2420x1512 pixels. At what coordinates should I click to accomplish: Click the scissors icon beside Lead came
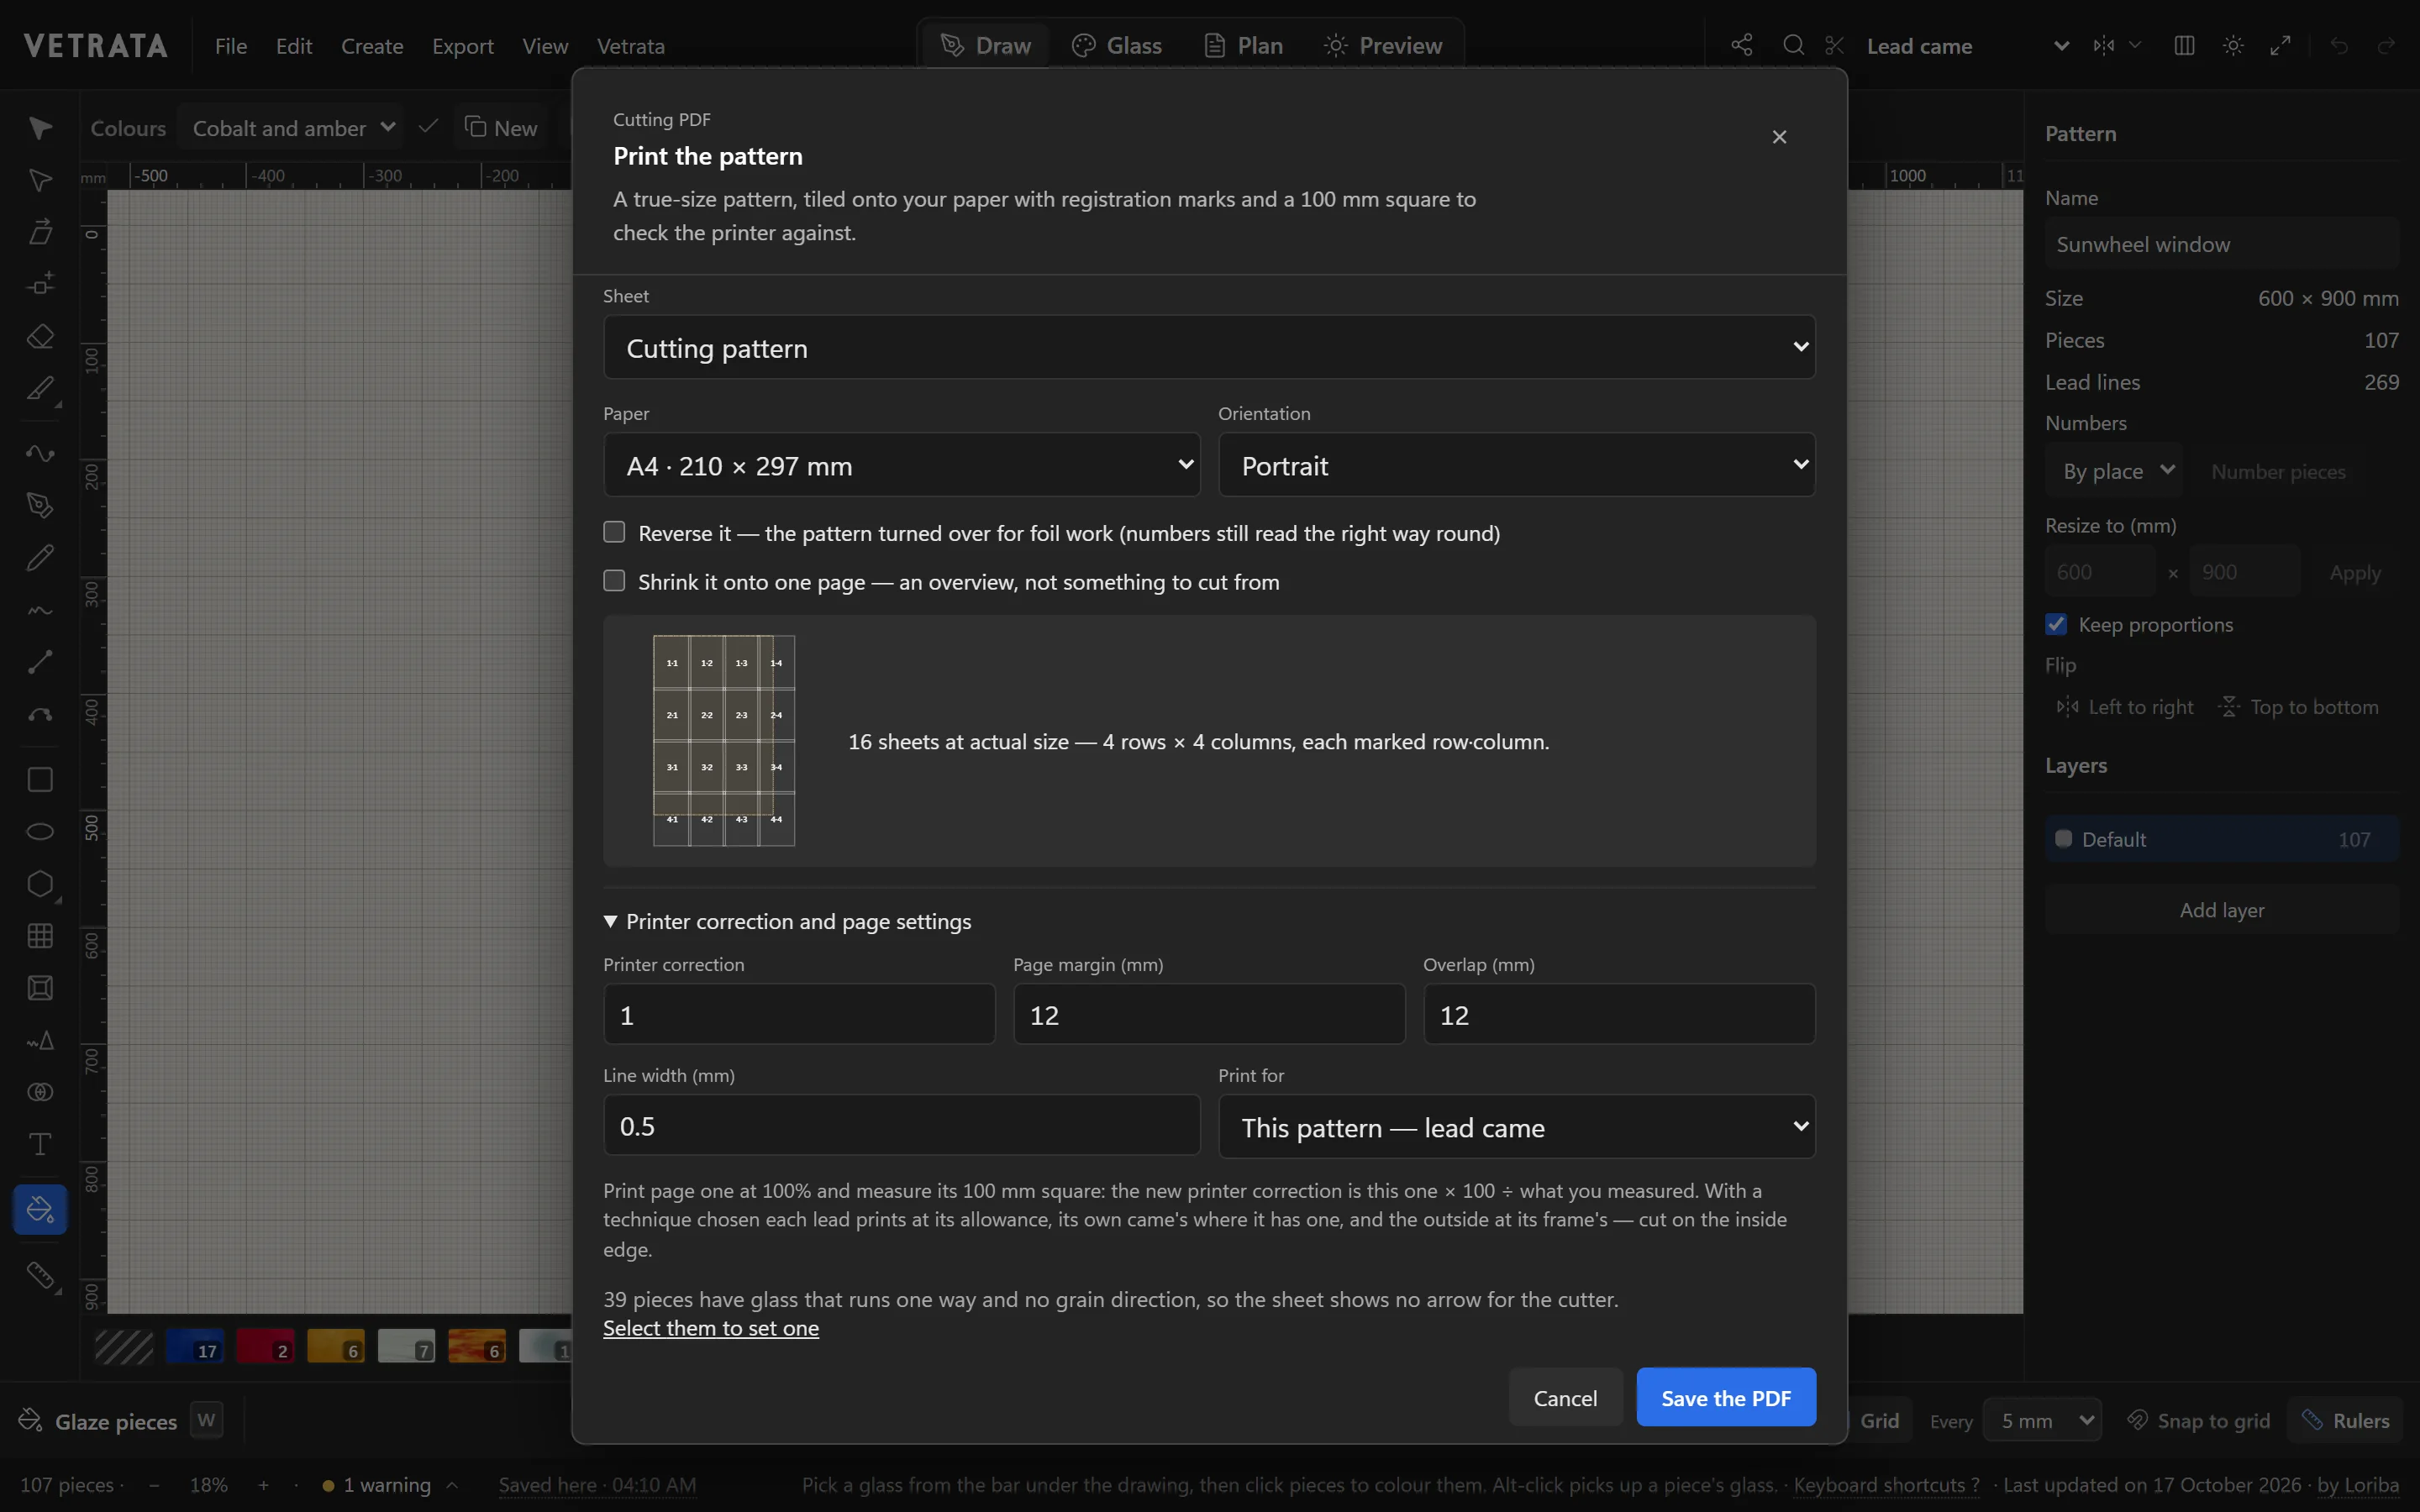tap(1834, 45)
